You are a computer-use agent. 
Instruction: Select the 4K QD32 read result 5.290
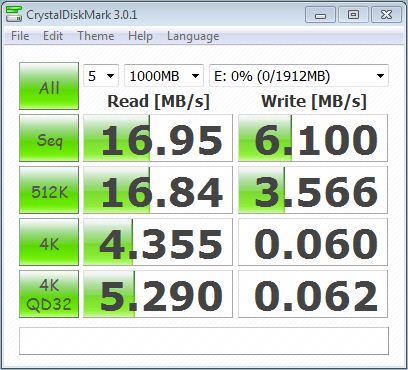158,294
